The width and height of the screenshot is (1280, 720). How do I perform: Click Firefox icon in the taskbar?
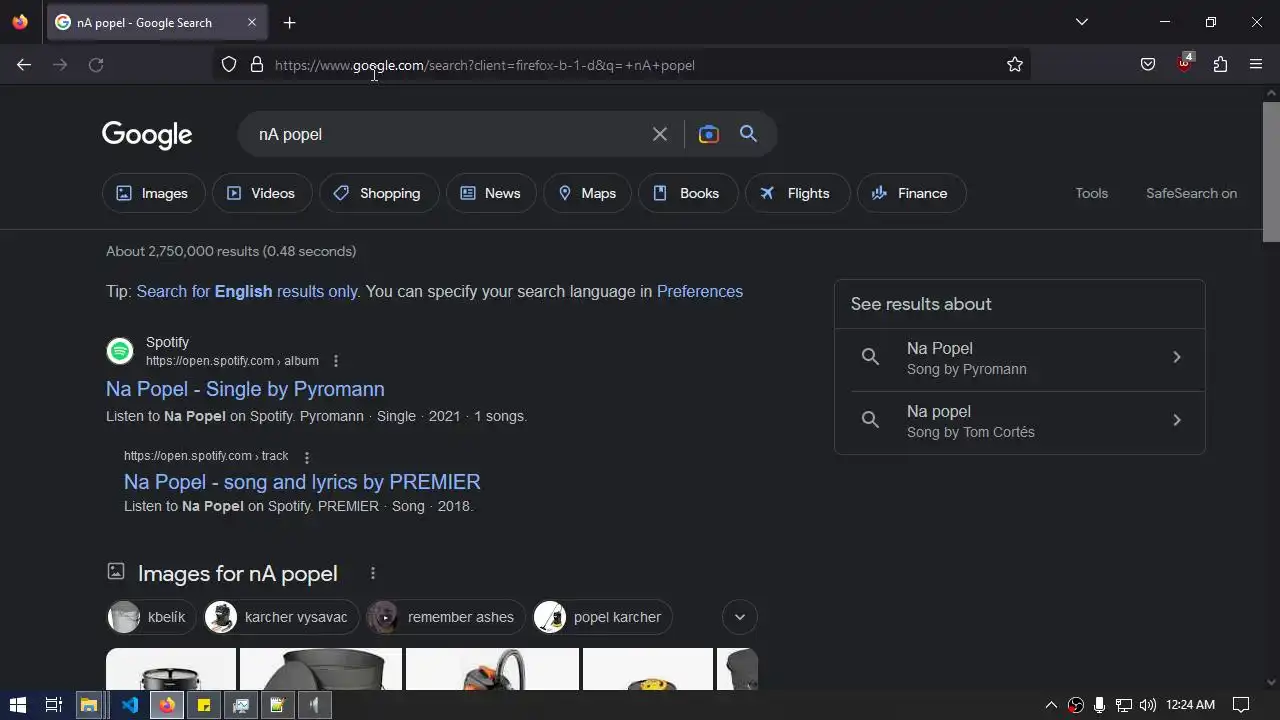[x=167, y=705]
